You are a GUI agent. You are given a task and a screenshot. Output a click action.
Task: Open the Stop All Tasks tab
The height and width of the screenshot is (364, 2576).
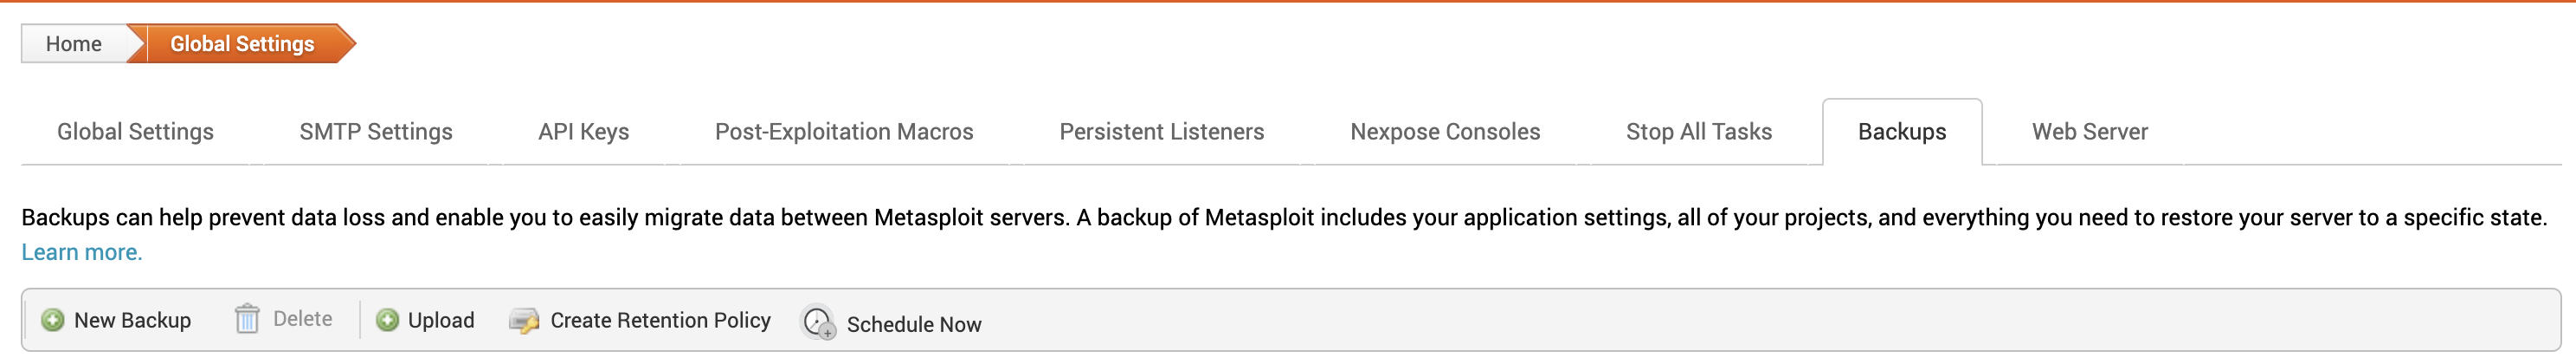coord(1699,132)
